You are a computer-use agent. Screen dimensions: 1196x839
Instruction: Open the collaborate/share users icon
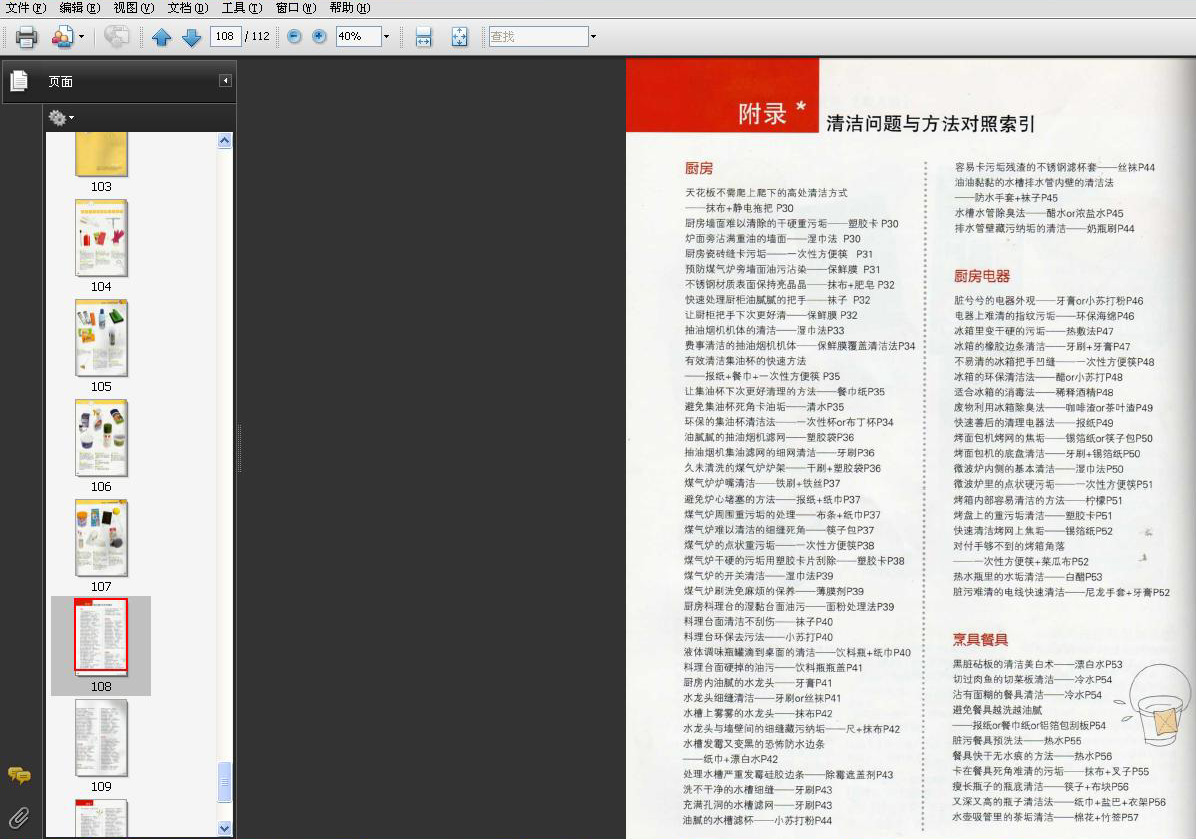click(x=63, y=37)
